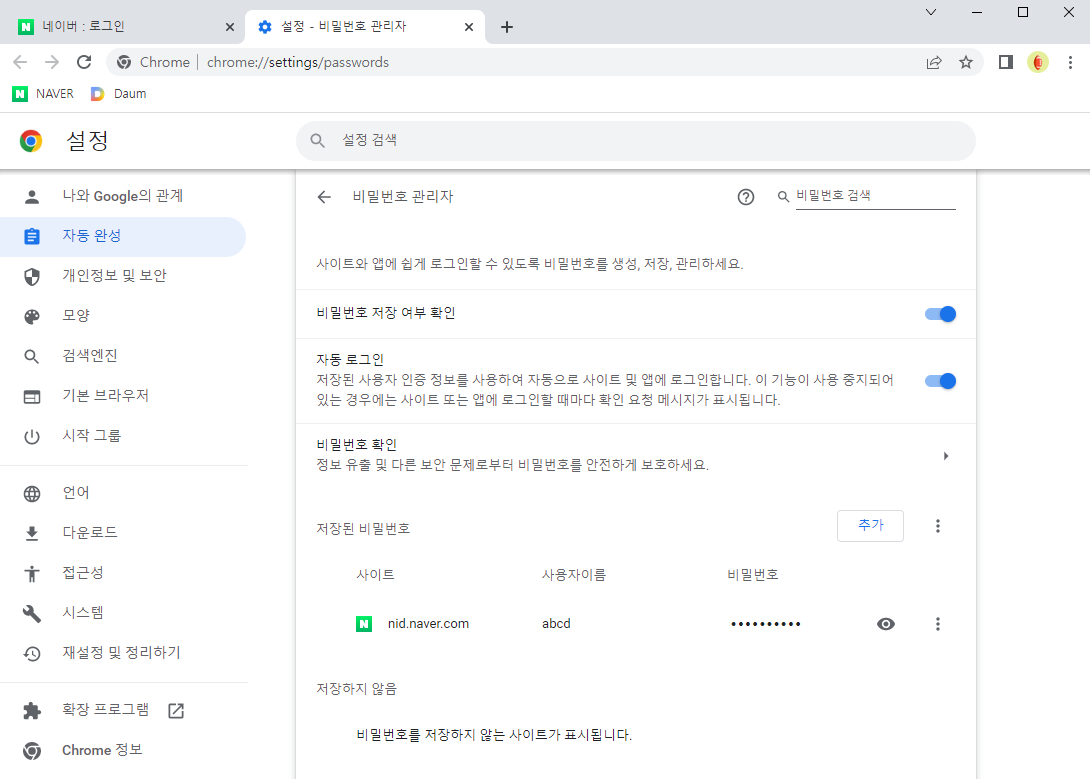Open the Chrome 정보 page
This screenshot has width=1090, height=779.
122,751
